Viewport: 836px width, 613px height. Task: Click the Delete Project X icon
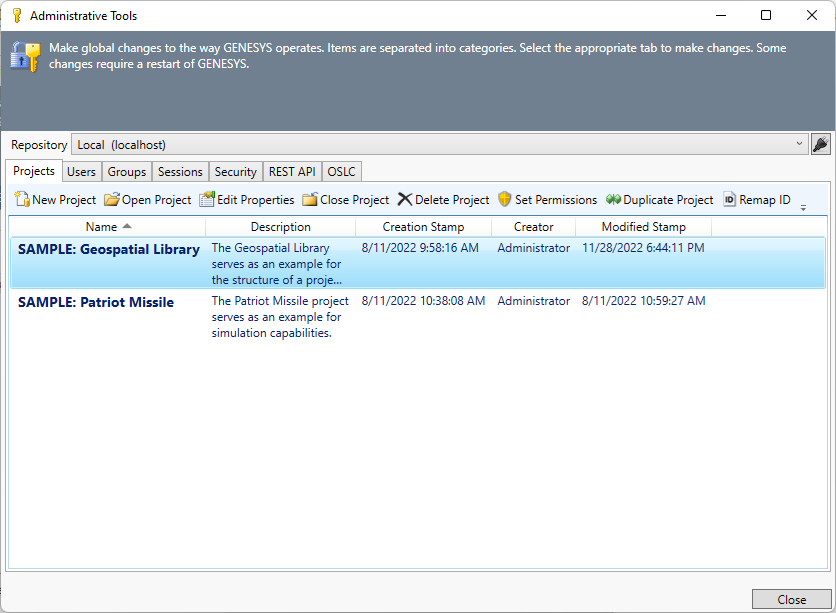(405, 200)
